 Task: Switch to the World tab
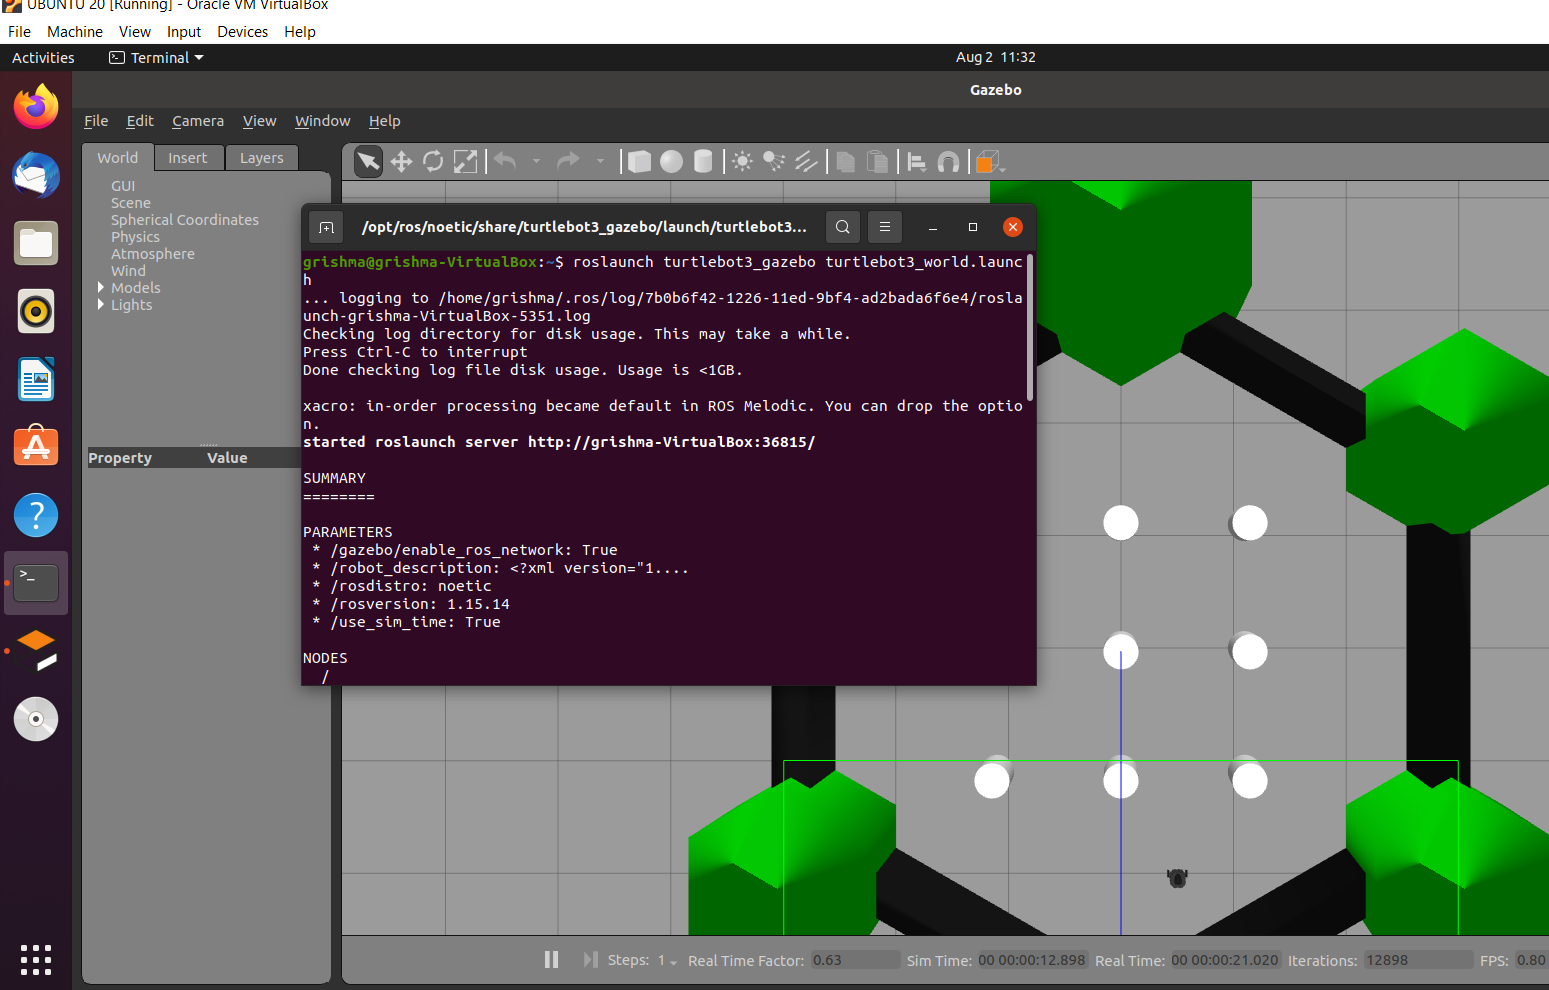[118, 158]
